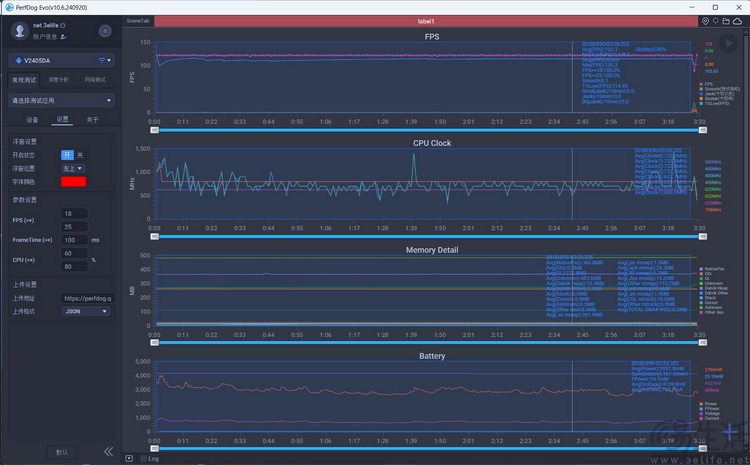Click the FPS threshold field showing 18

(74, 213)
